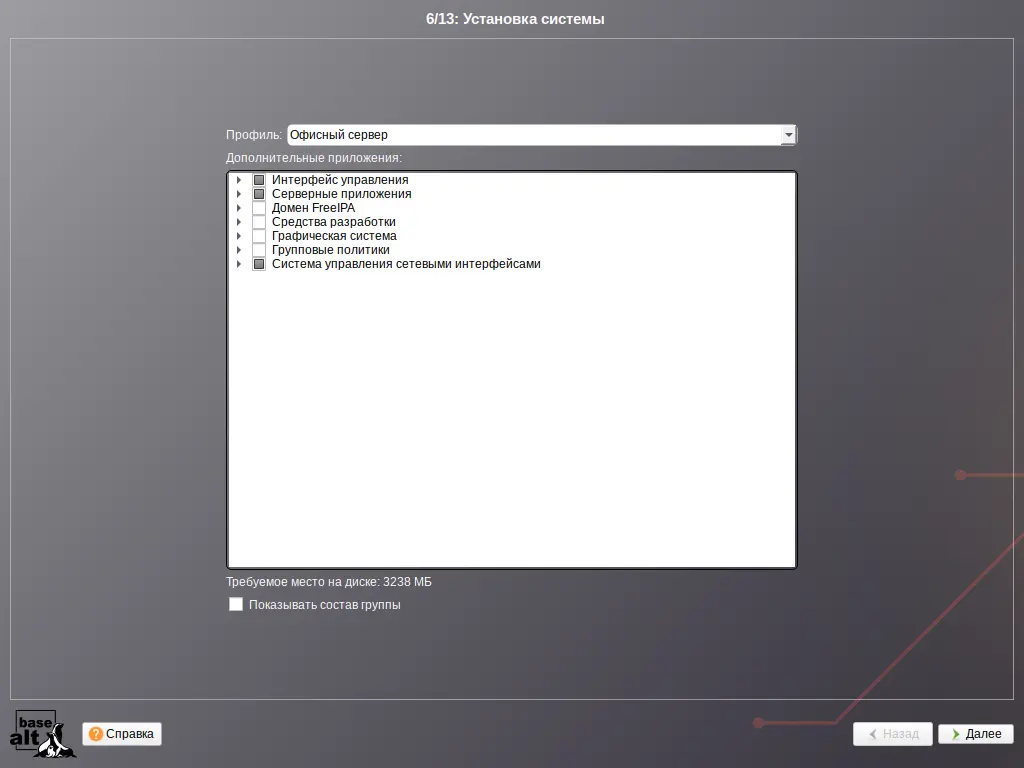Image resolution: width=1024 pixels, height=768 pixels.
Task: Click the Назад back button
Action: coord(893,734)
